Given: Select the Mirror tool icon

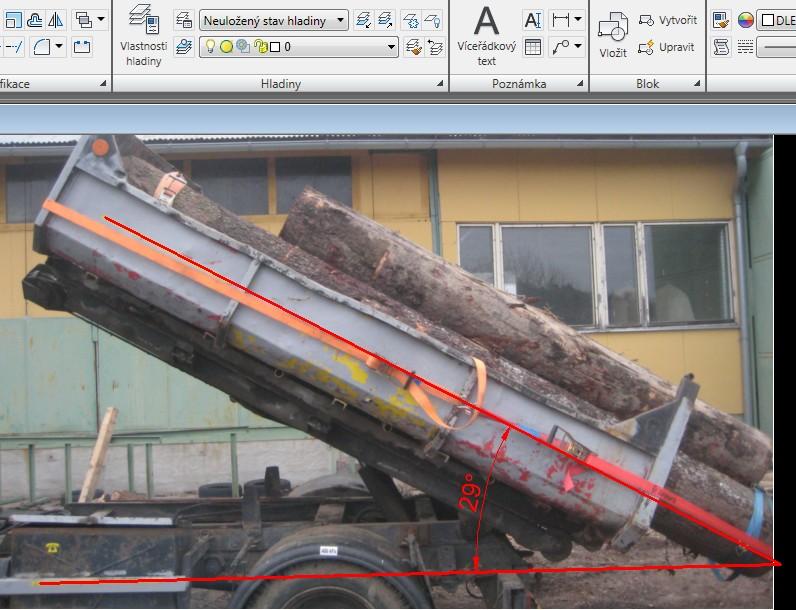Looking at the screenshot, I should pyautogui.click(x=56, y=20).
